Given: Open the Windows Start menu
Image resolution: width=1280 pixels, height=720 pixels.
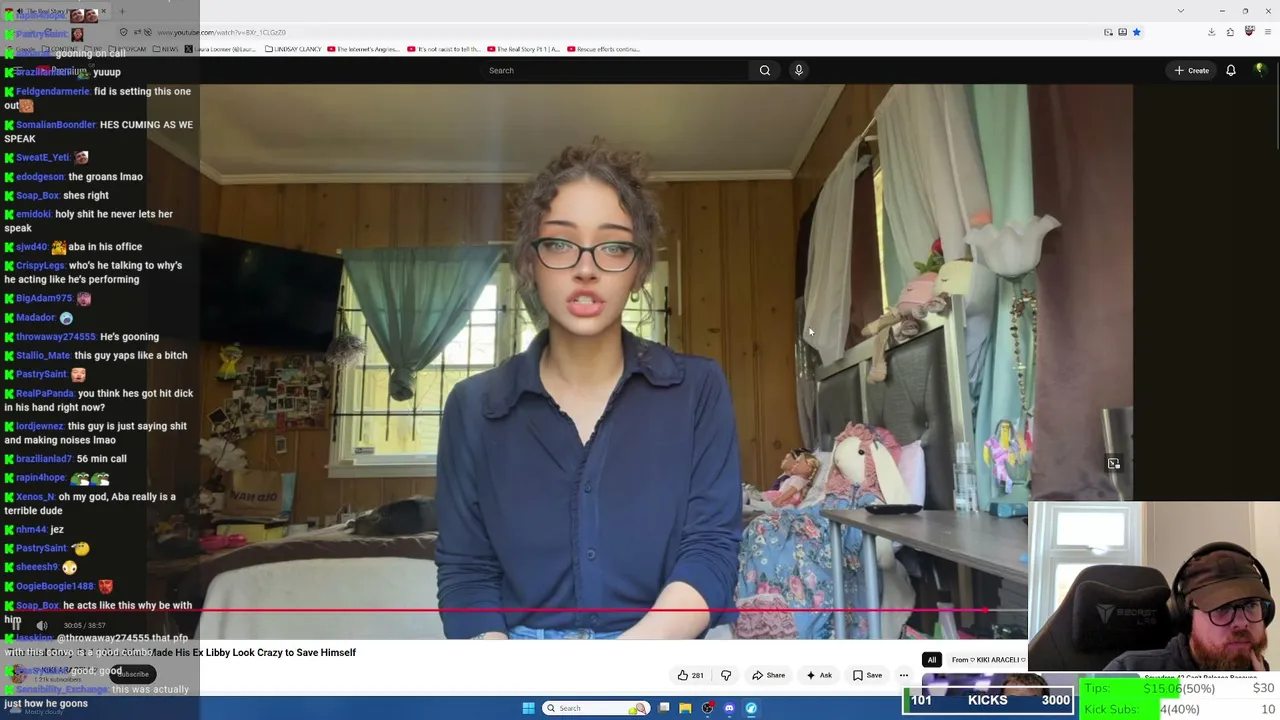Looking at the screenshot, I should (x=528, y=708).
